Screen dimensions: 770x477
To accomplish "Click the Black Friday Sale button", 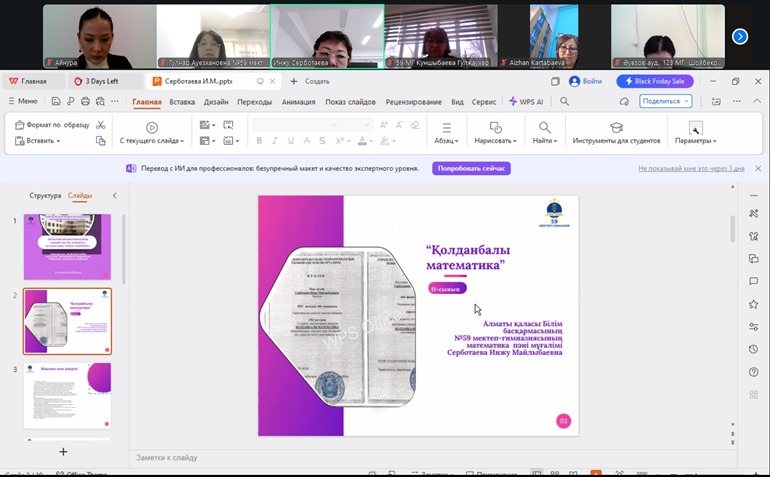I will (655, 81).
